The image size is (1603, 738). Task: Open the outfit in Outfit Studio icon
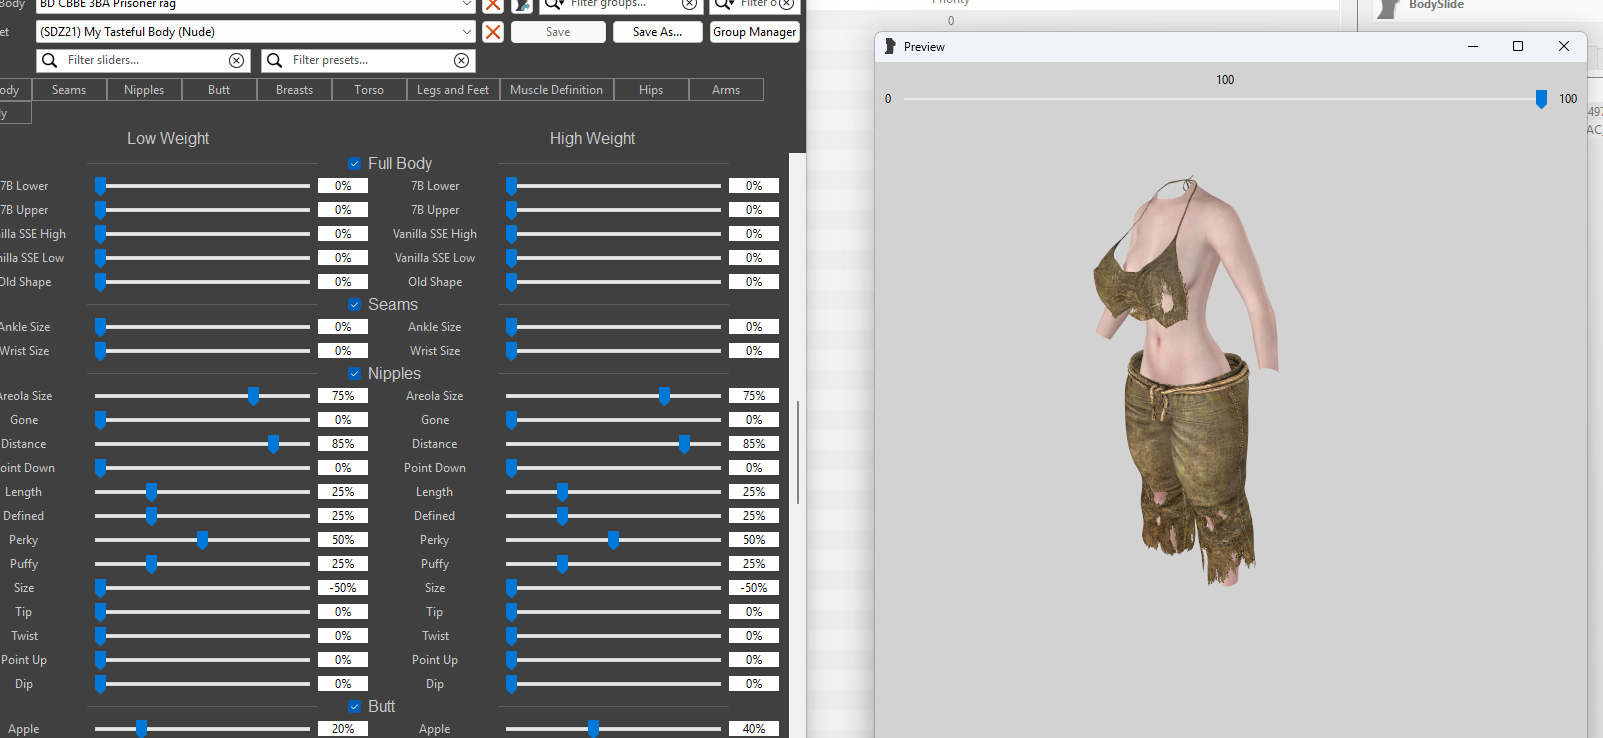(x=522, y=5)
